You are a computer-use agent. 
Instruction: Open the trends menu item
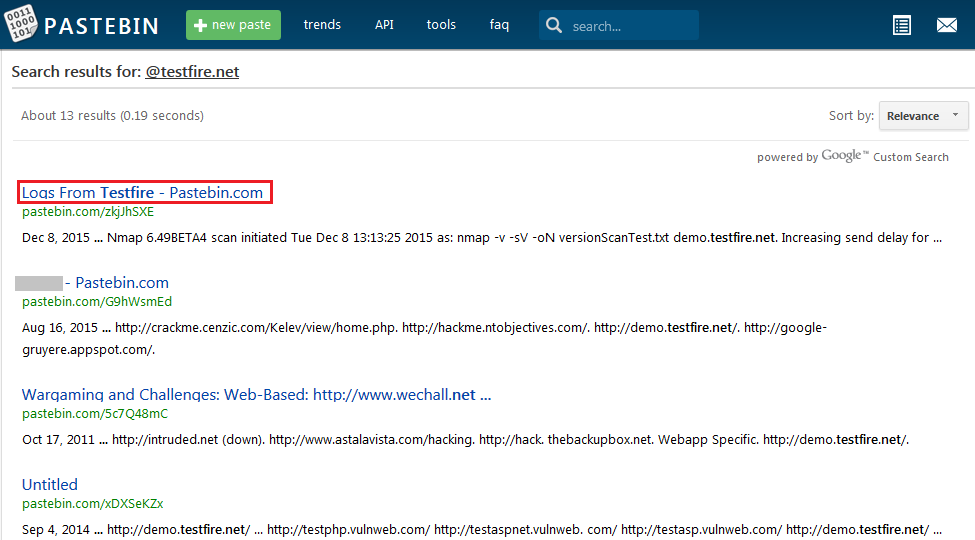[322, 25]
